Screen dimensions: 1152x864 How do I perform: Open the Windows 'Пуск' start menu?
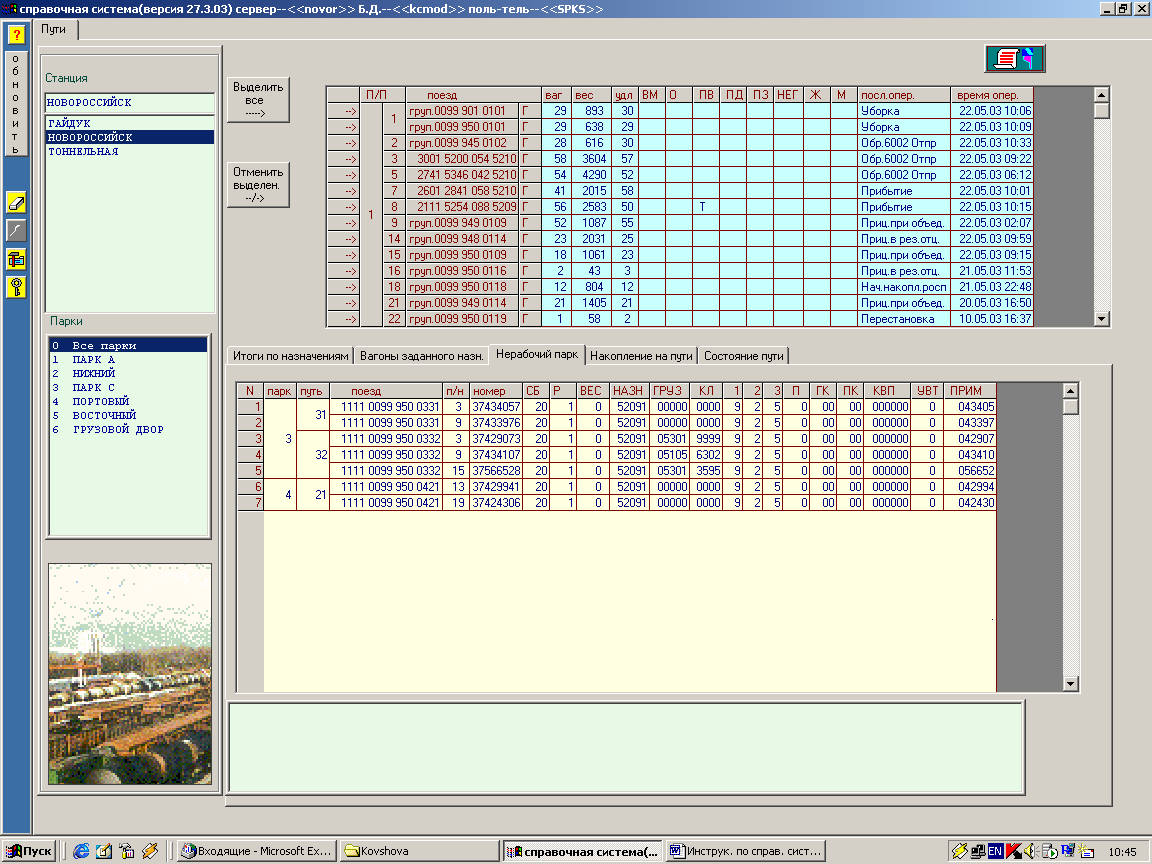tap(30, 851)
